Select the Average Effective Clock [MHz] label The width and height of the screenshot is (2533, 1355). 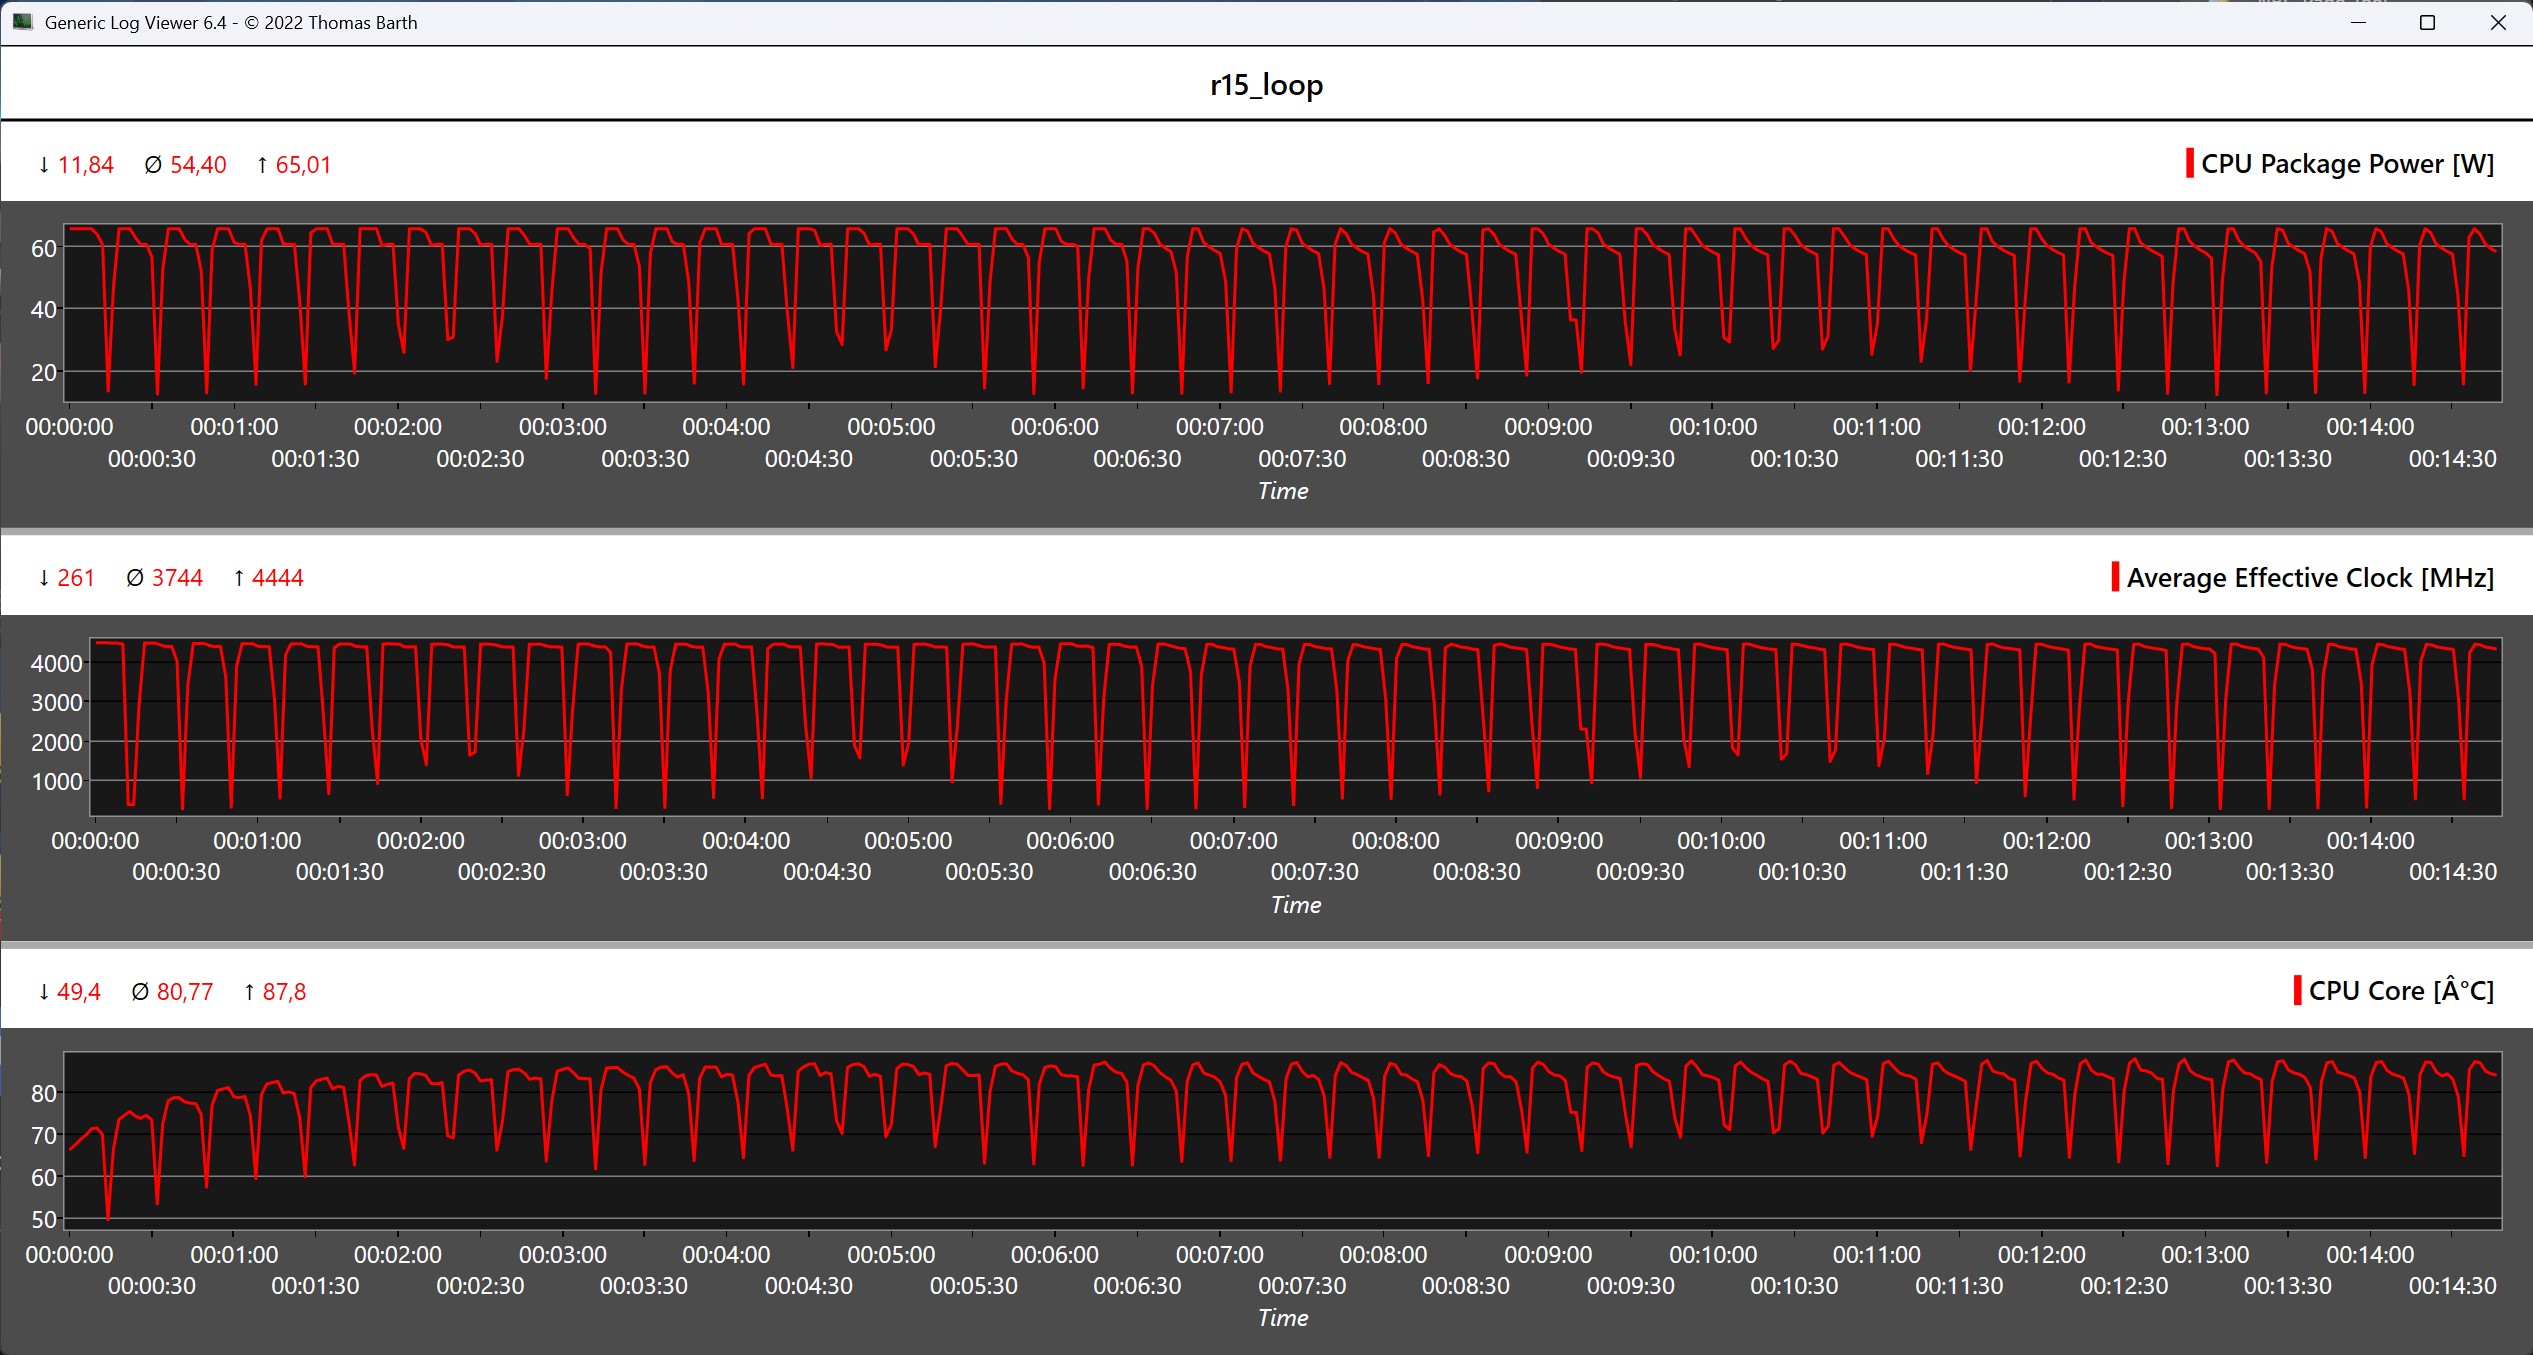pos(2310,578)
